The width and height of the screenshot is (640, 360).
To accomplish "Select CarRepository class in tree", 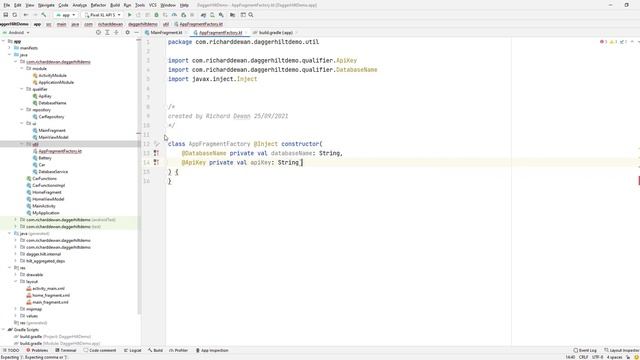I will pyautogui.click(x=51, y=116).
